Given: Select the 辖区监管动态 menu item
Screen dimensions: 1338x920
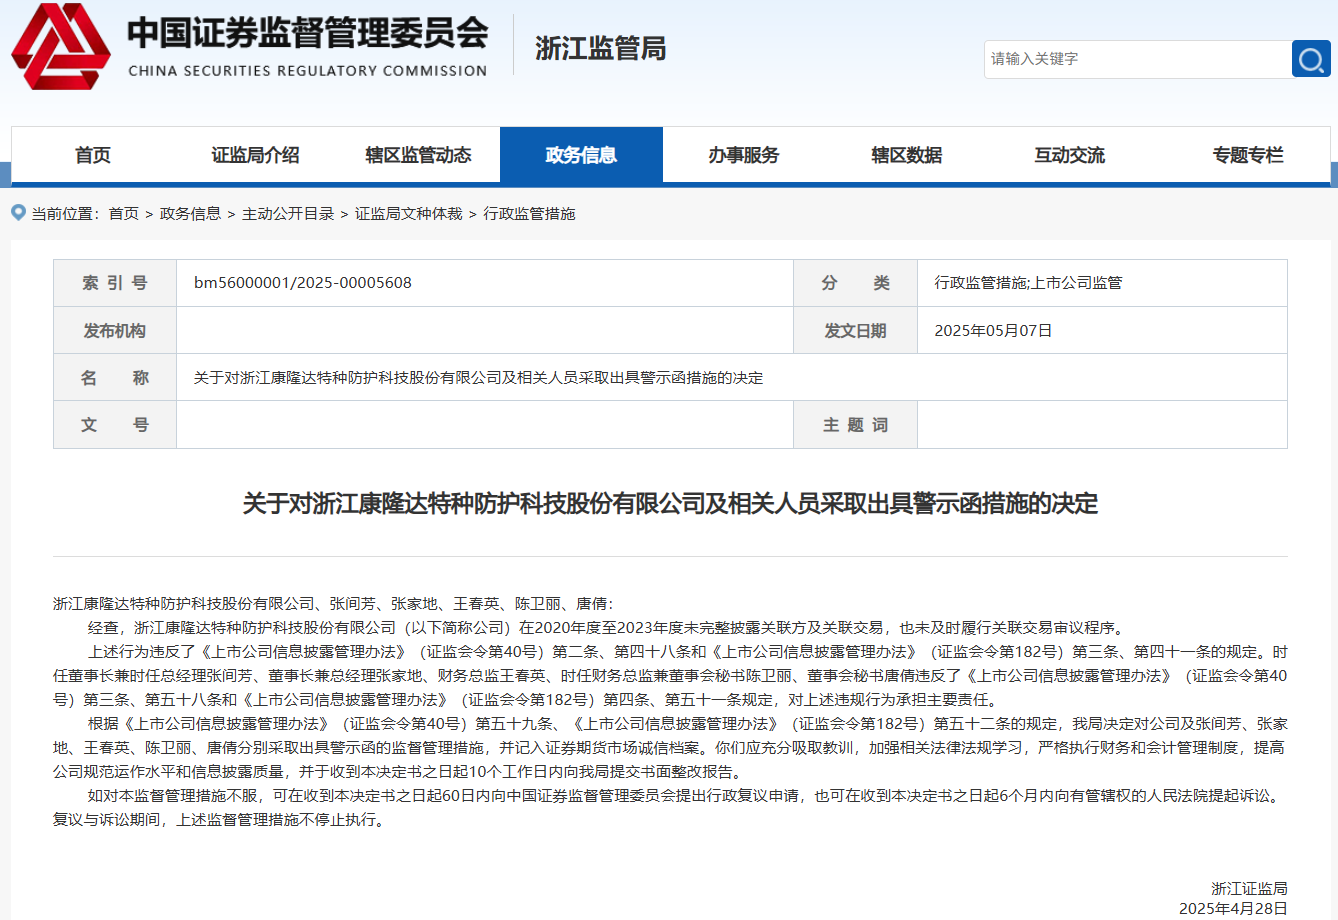Looking at the screenshot, I should point(418,155).
